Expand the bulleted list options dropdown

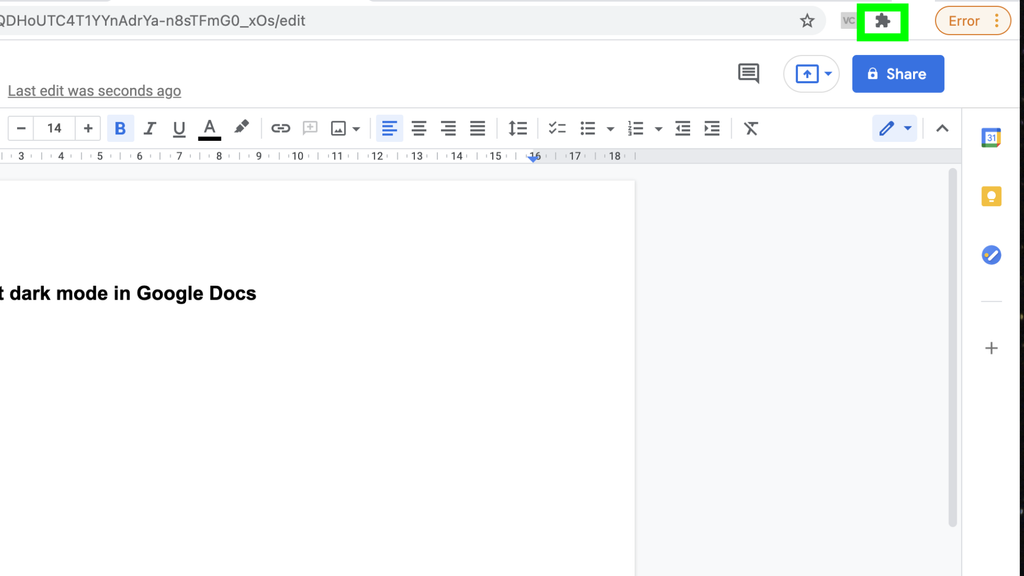coord(610,128)
